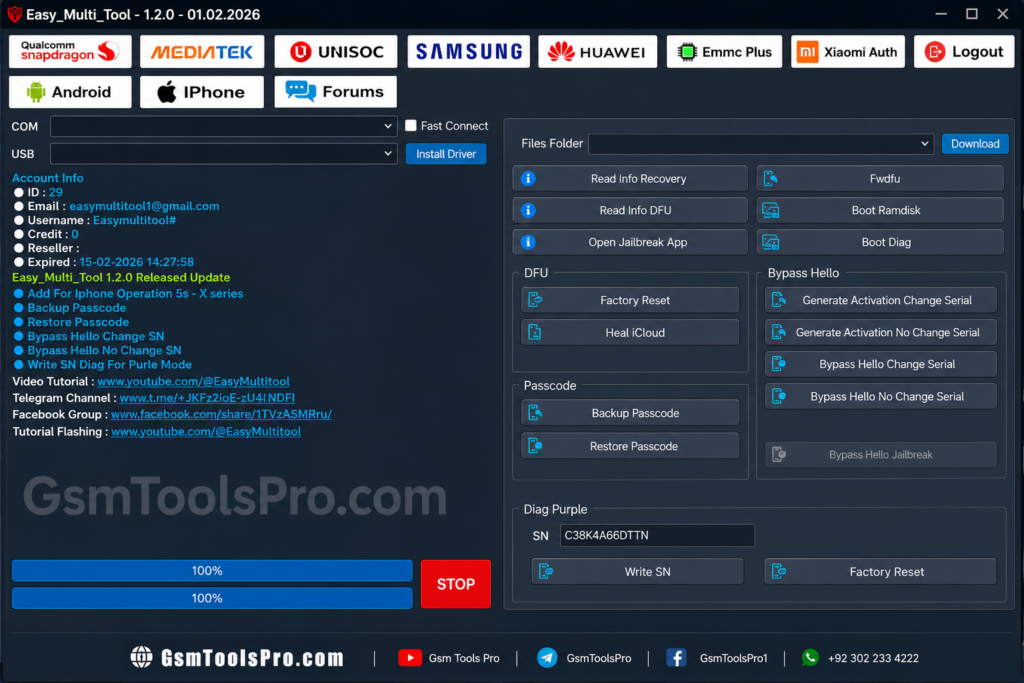1024x683 pixels.
Task: Click Generate Activation Change Serial icon
Action: (778, 300)
